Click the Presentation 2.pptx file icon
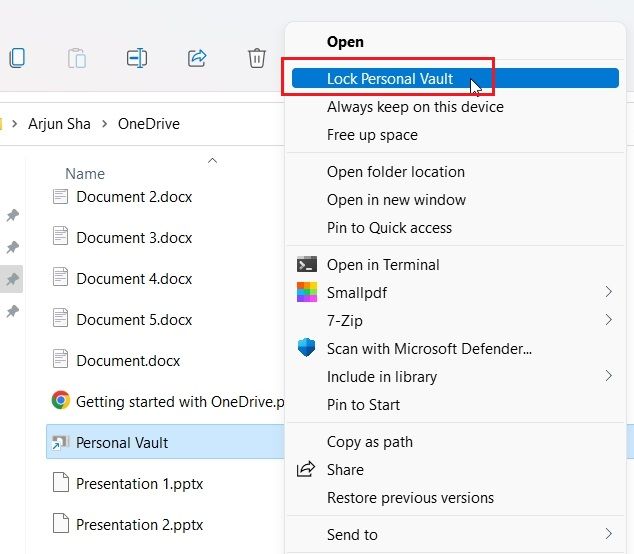This screenshot has width=634, height=554. (x=61, y=523)
